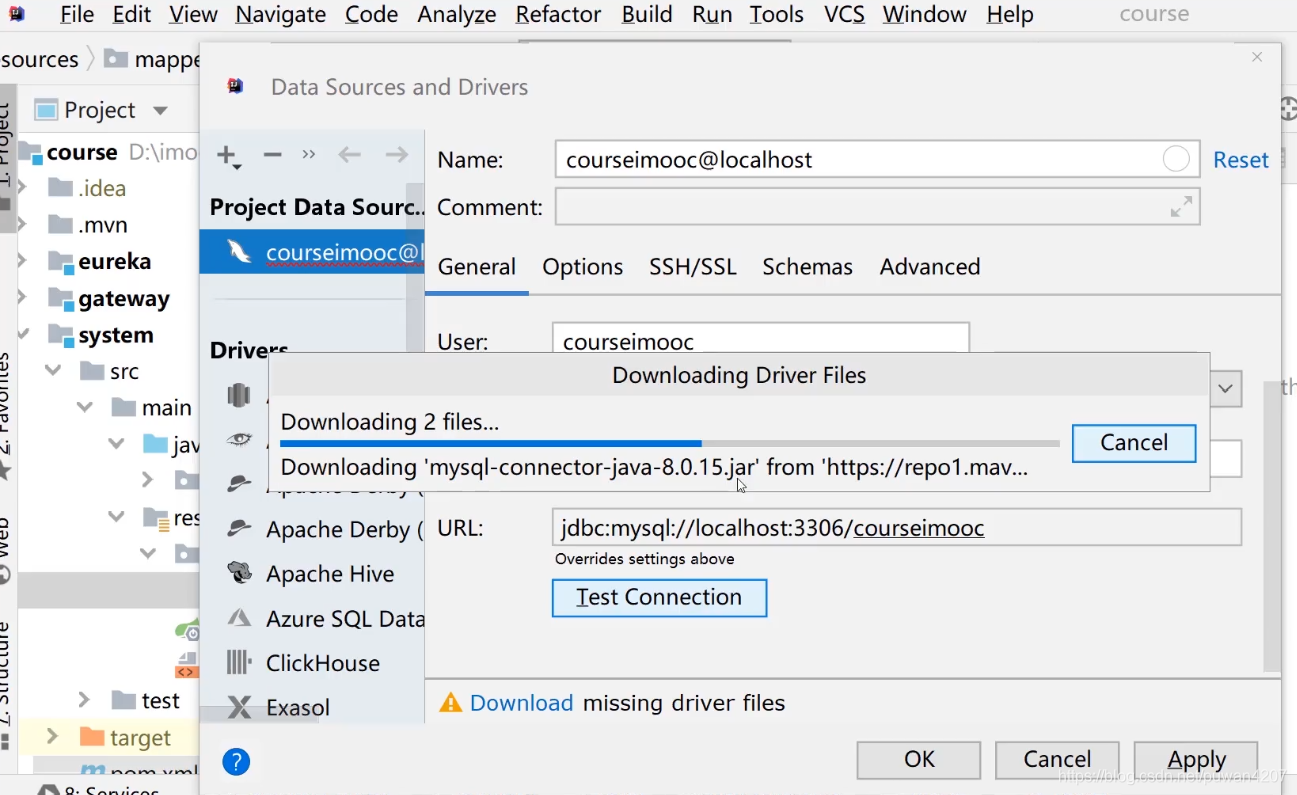Open the dropdown right of download dialog
This screenshot has width=1297, height=795.
[x=1226, y=389]
